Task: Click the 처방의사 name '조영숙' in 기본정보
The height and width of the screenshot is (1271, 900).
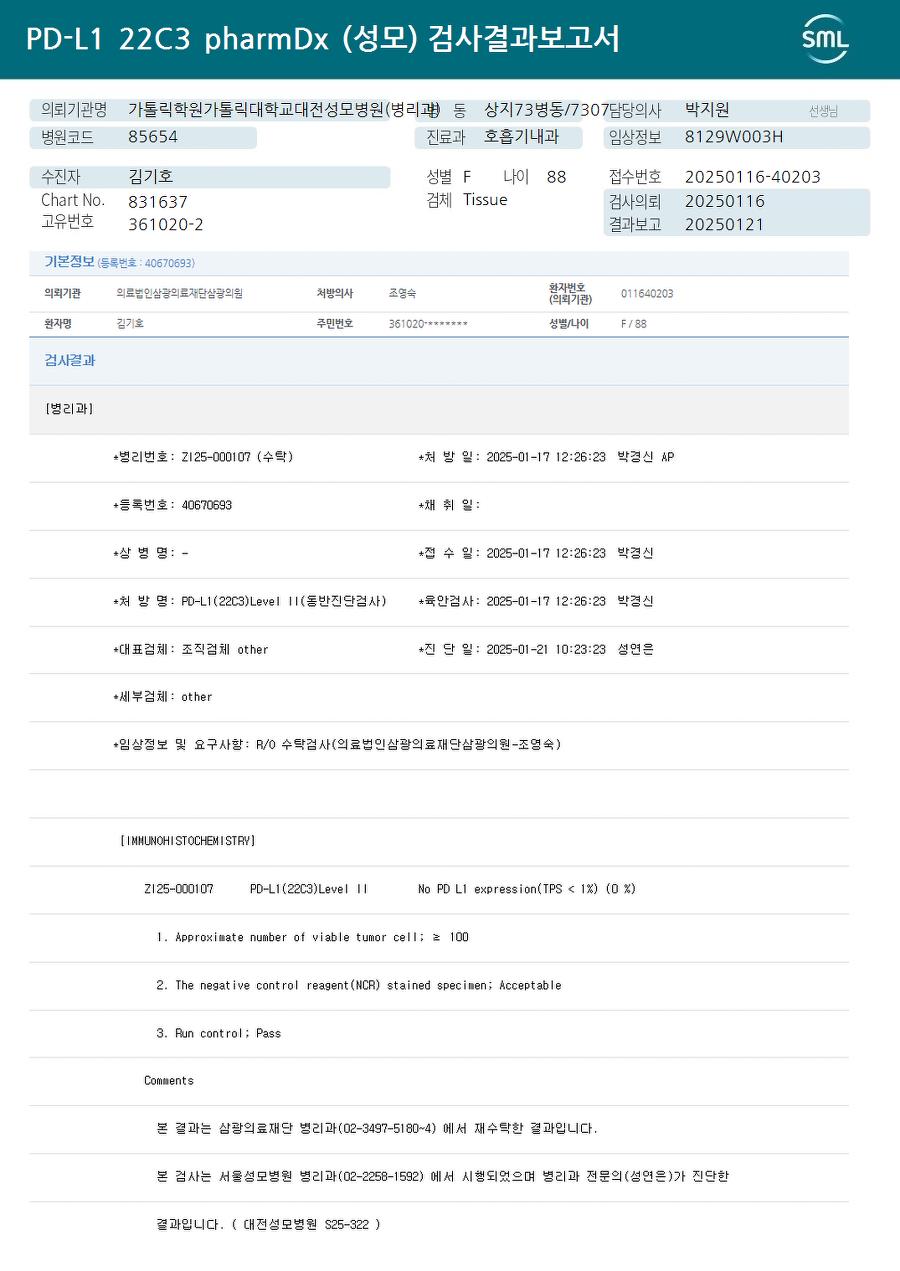Action: pyautogui.click(x=402, y=294)
